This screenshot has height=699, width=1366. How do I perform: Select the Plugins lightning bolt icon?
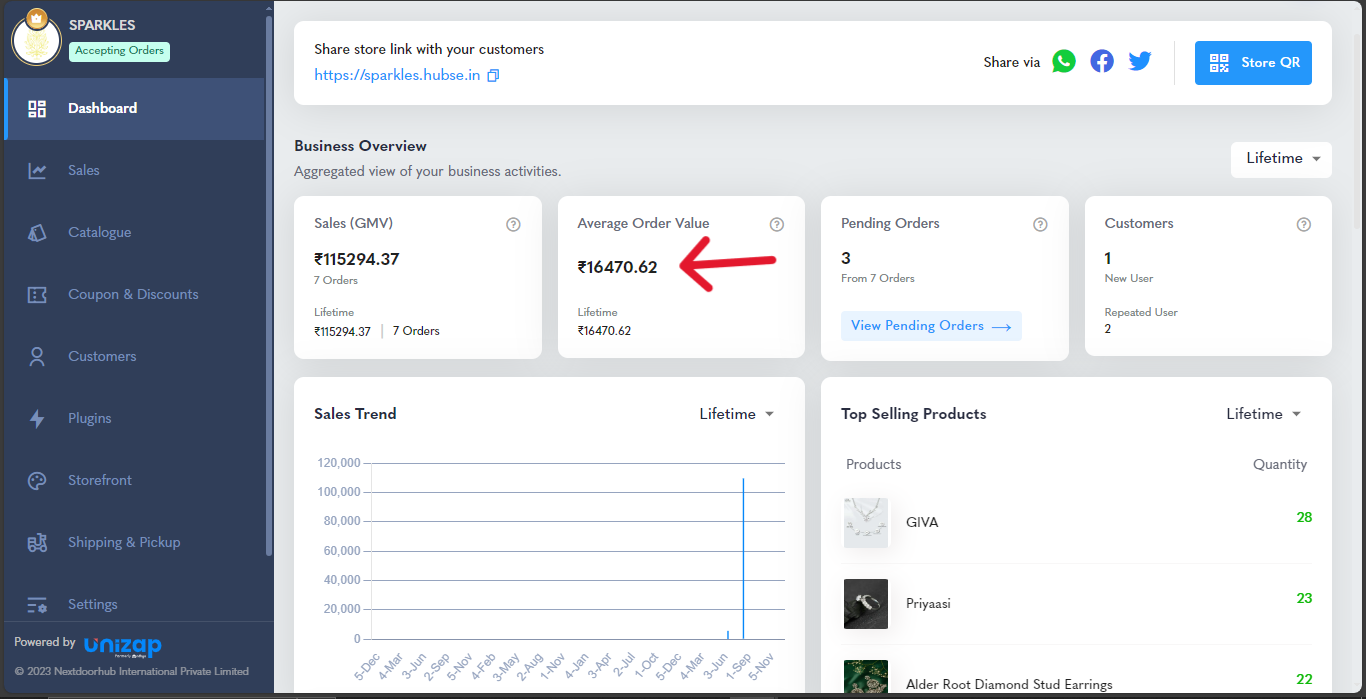pyautogui.click(x=37, y=419)
